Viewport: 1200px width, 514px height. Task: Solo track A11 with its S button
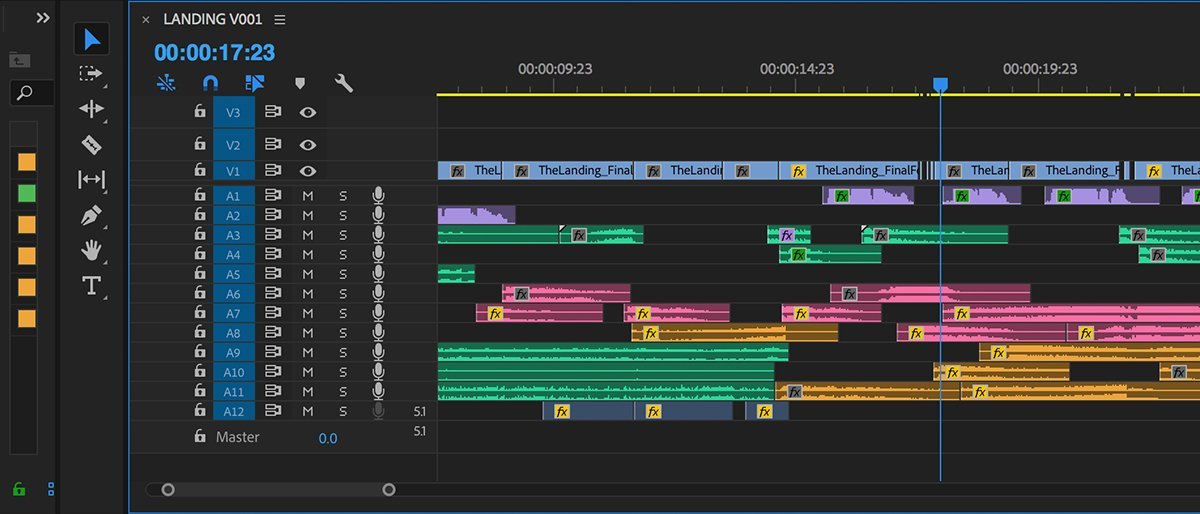tap(343, 392)
